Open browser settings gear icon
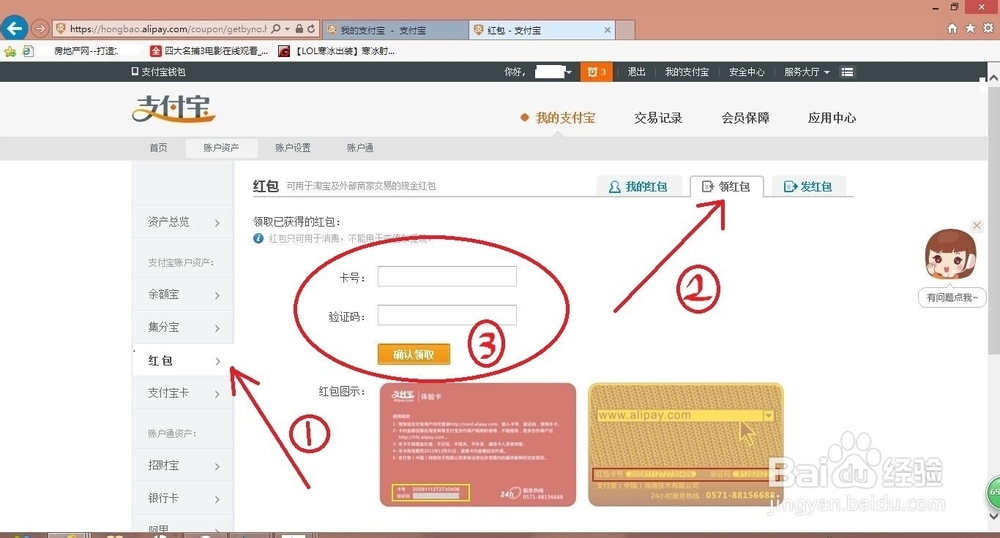Image resolution: width=1000 pixels, height=538 pixels. coord(988,28)
